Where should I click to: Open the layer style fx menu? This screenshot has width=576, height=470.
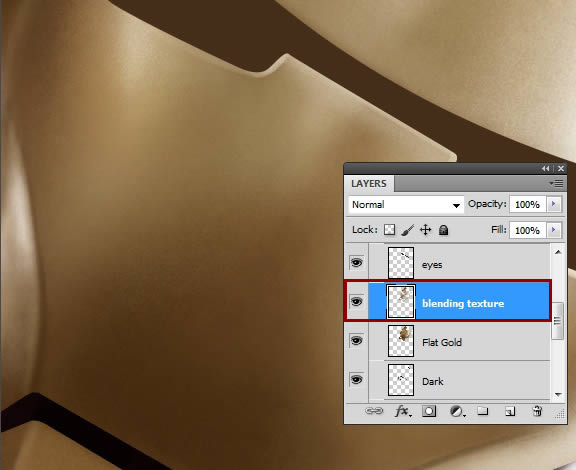(x=403, y=411)
